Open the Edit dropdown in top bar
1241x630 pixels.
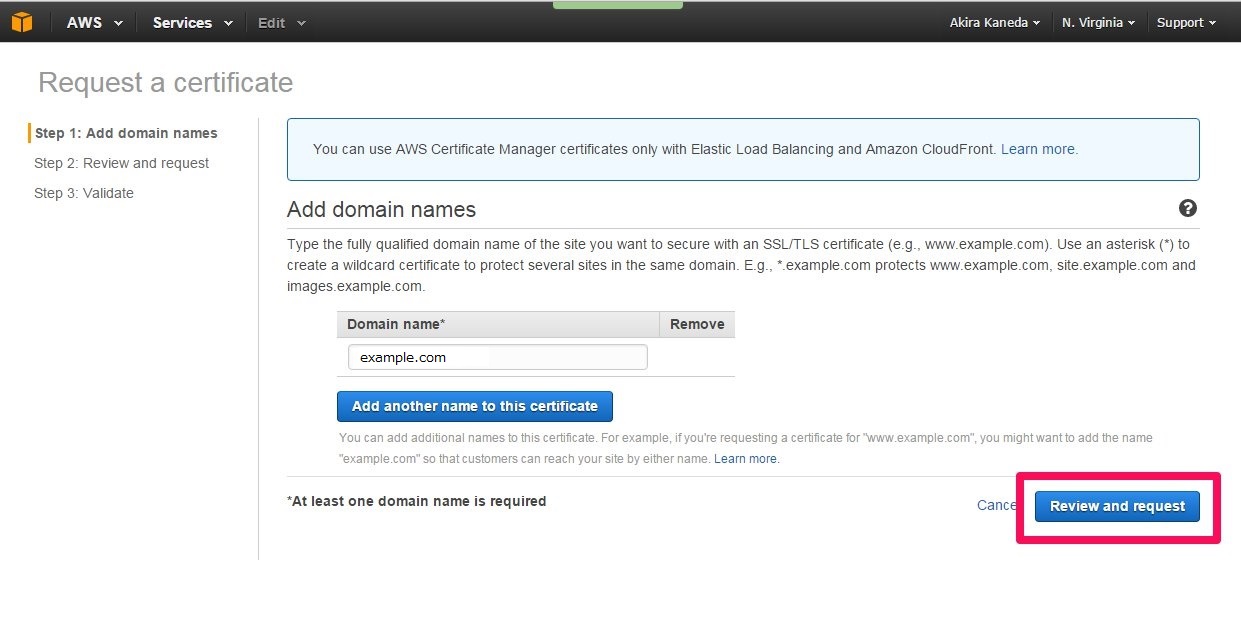[x=282, y=22]
